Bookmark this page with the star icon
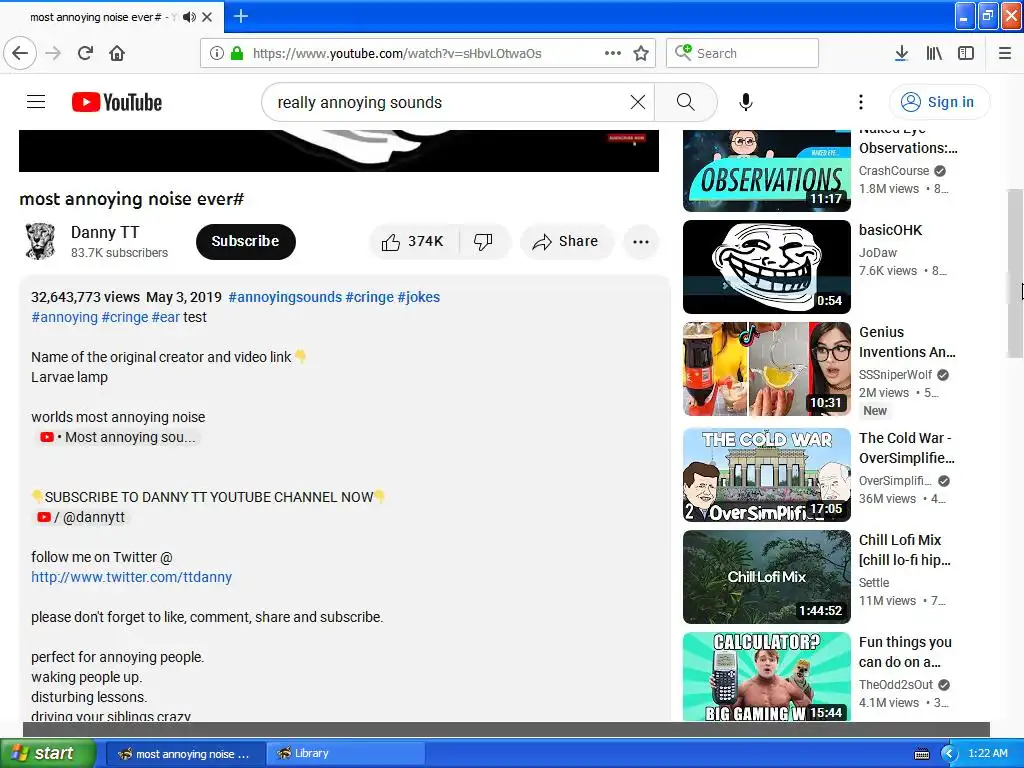 pos(641,53)
